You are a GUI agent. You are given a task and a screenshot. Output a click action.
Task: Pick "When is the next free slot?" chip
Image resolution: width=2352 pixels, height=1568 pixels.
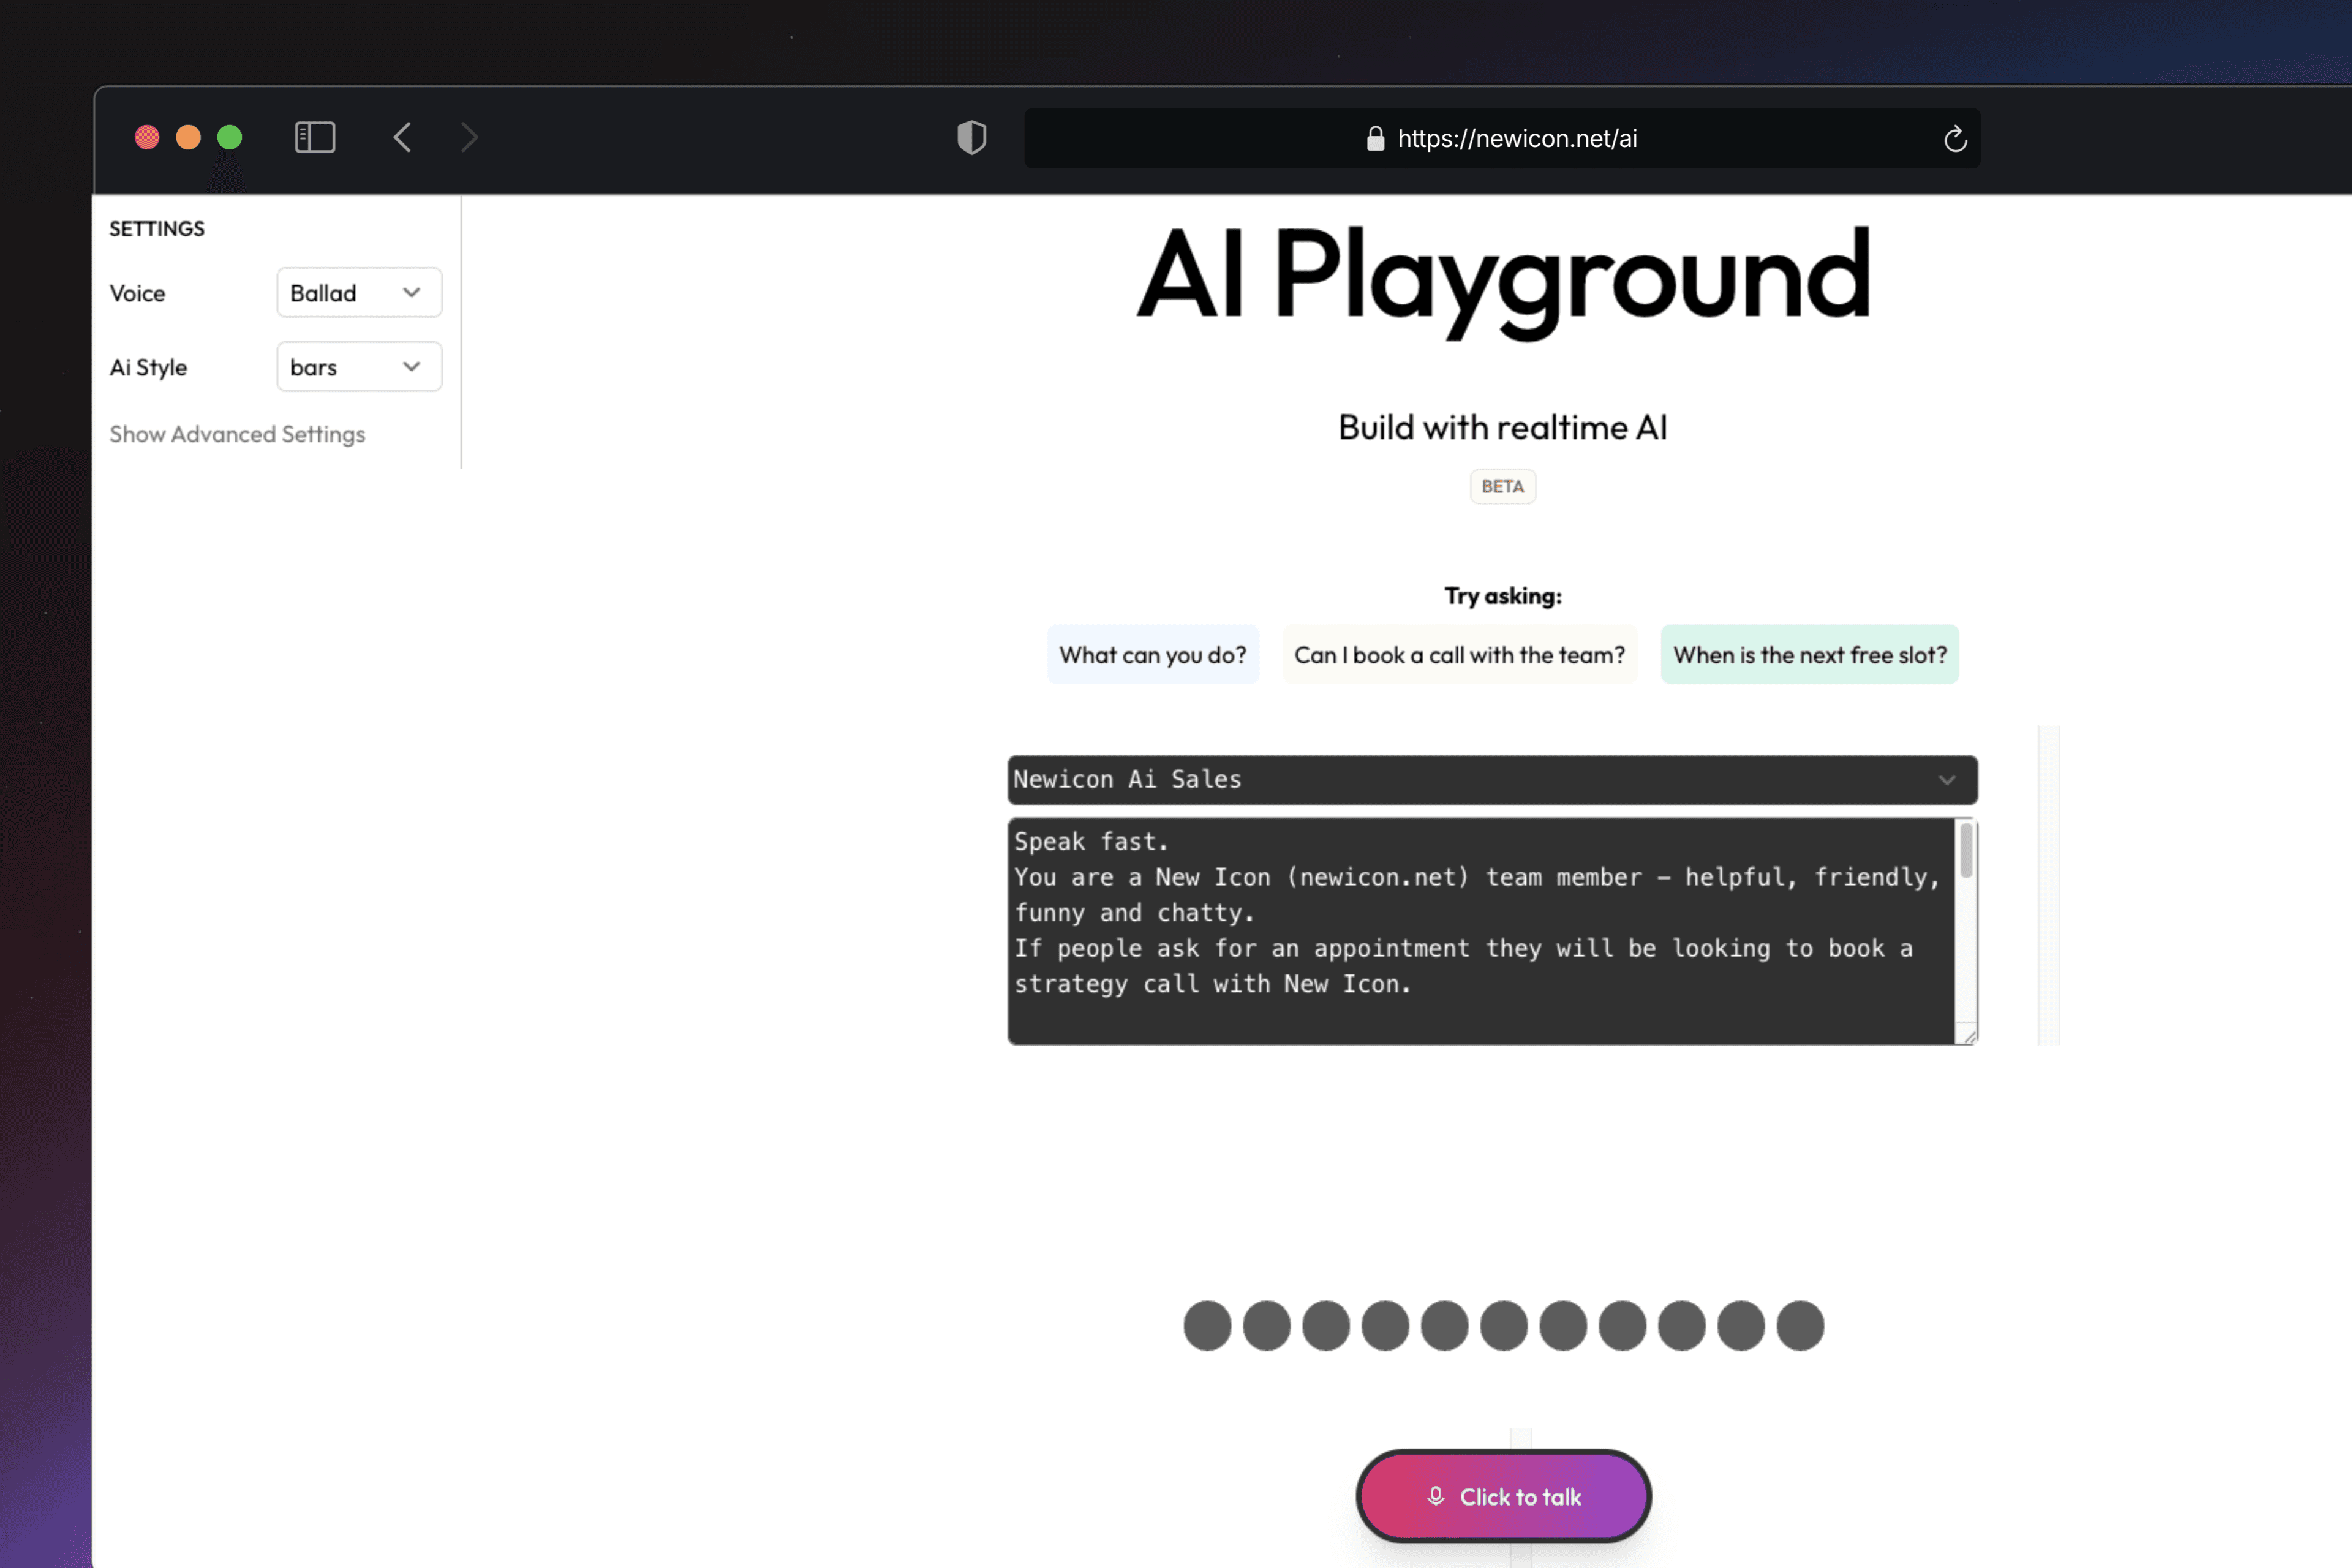pyautogui.click(x=1809, y=655)
